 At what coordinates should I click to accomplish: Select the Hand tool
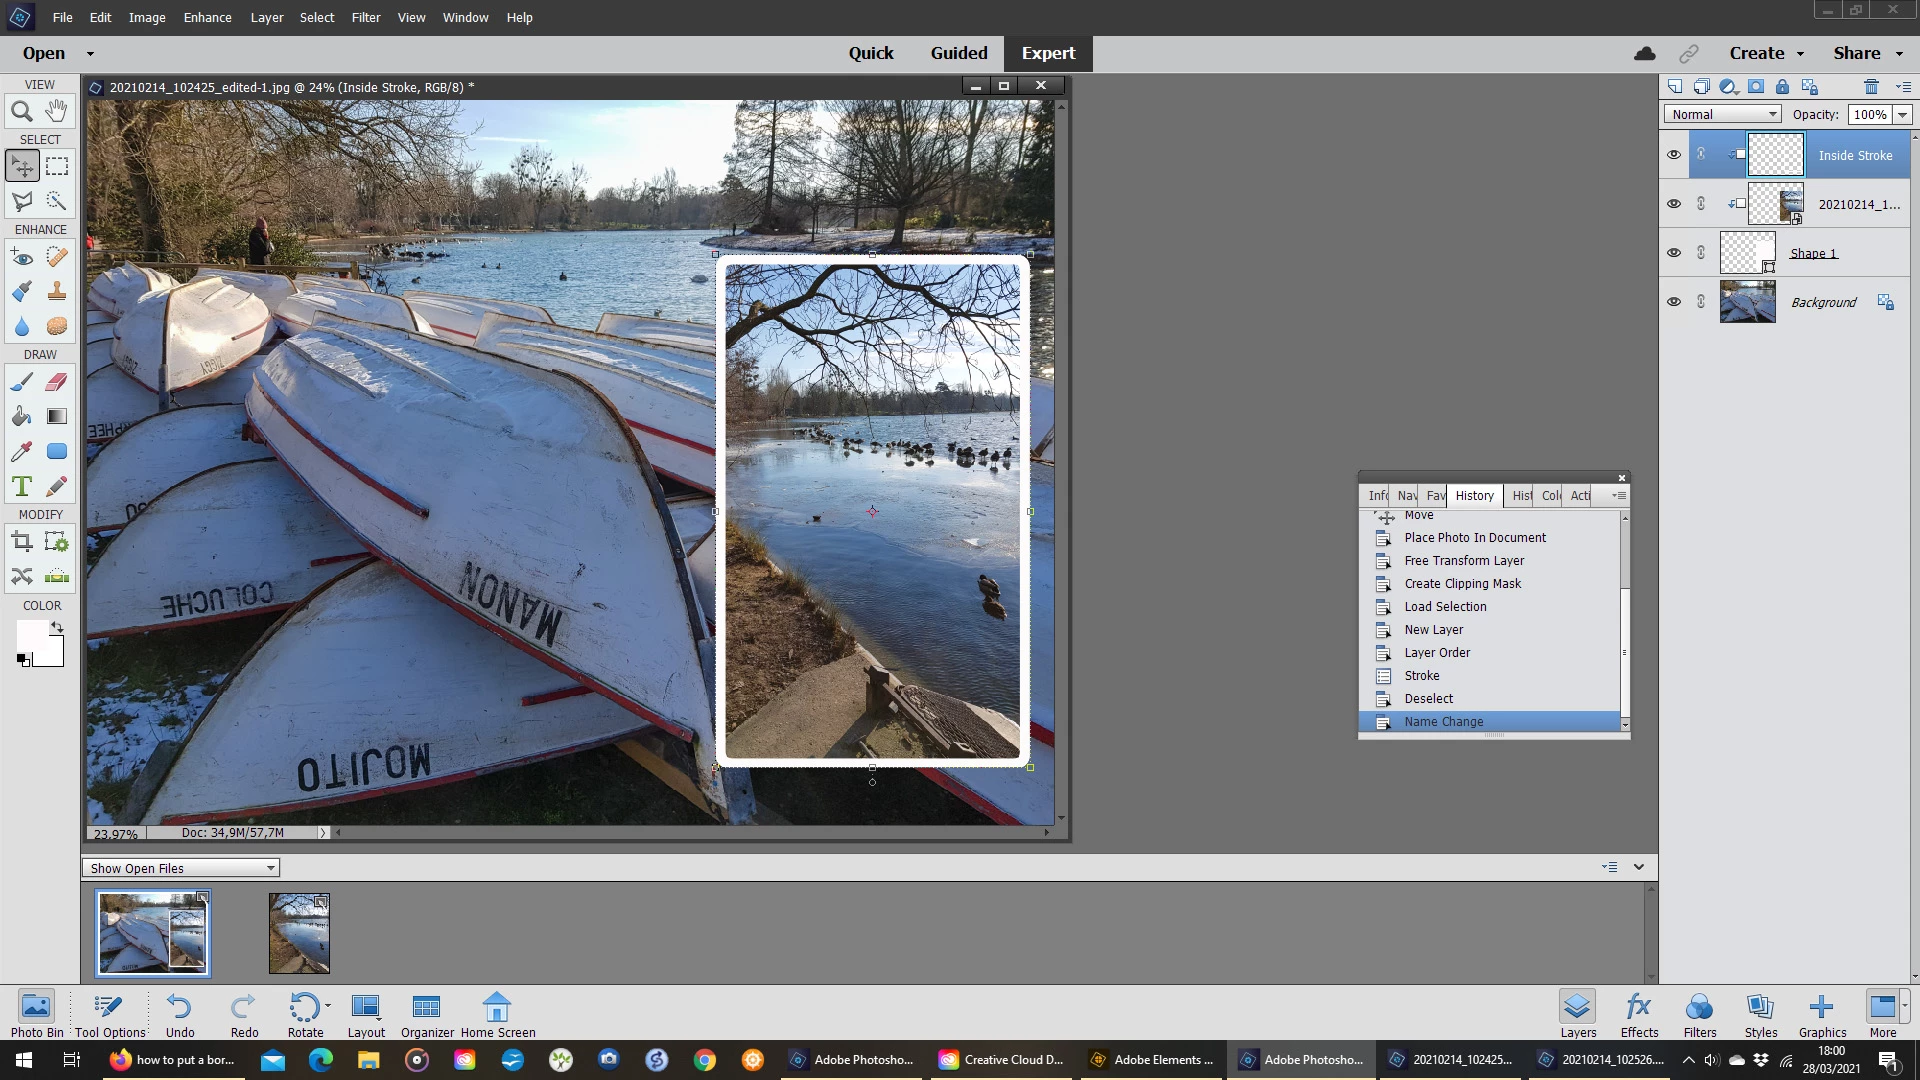point(57,111)
